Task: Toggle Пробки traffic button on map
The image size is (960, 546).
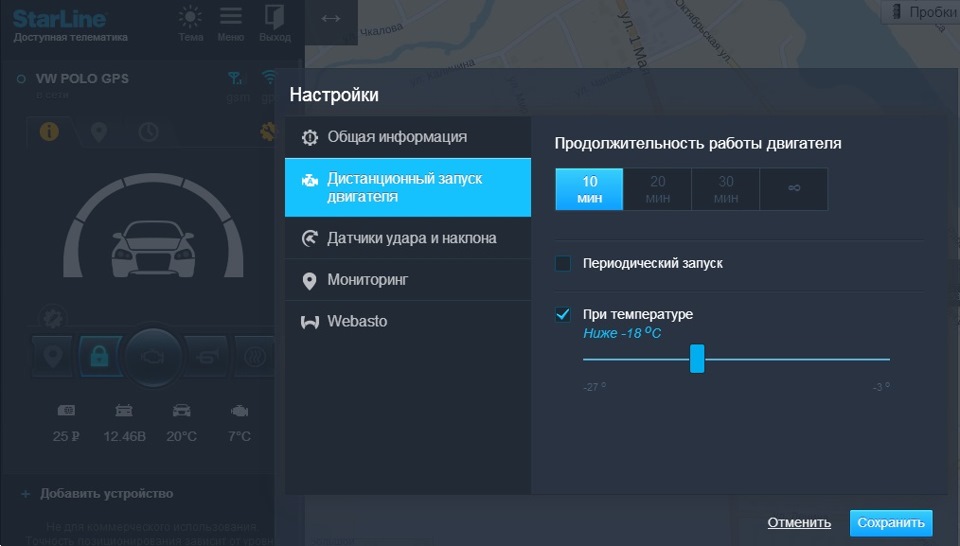Action: [923, 12]
